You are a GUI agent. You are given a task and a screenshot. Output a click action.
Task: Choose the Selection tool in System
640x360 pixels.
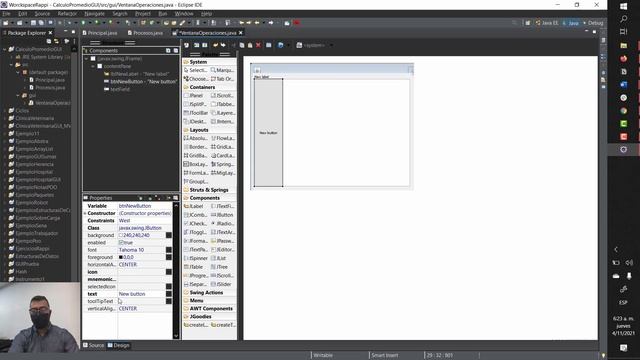(196, 70)
